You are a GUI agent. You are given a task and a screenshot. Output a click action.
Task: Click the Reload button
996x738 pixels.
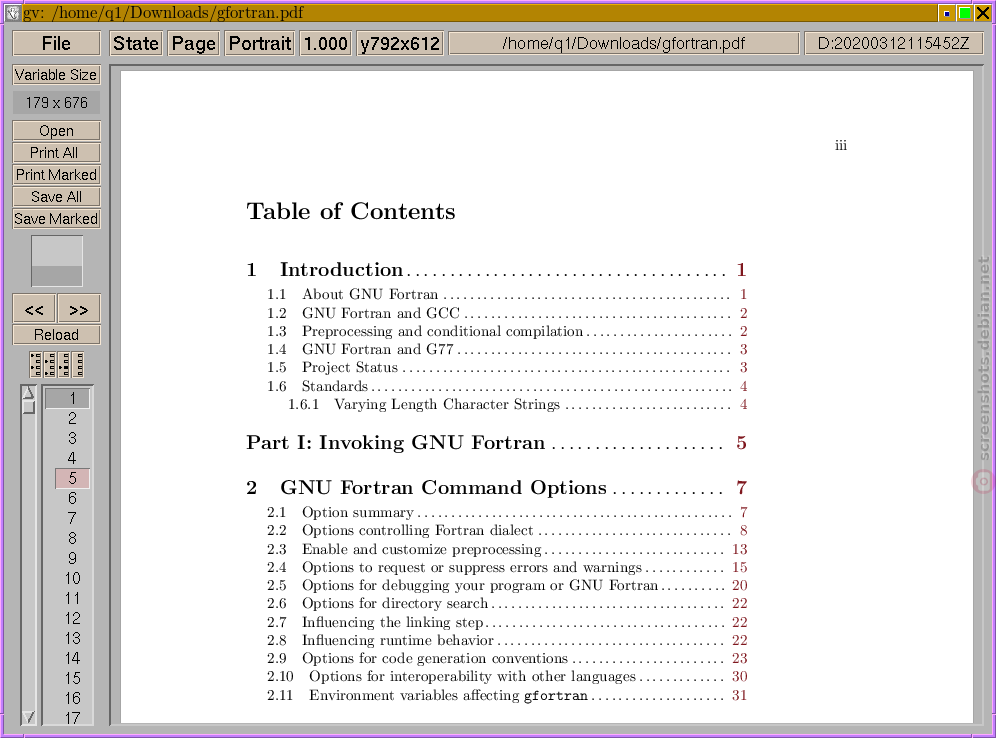click(57, 335)
